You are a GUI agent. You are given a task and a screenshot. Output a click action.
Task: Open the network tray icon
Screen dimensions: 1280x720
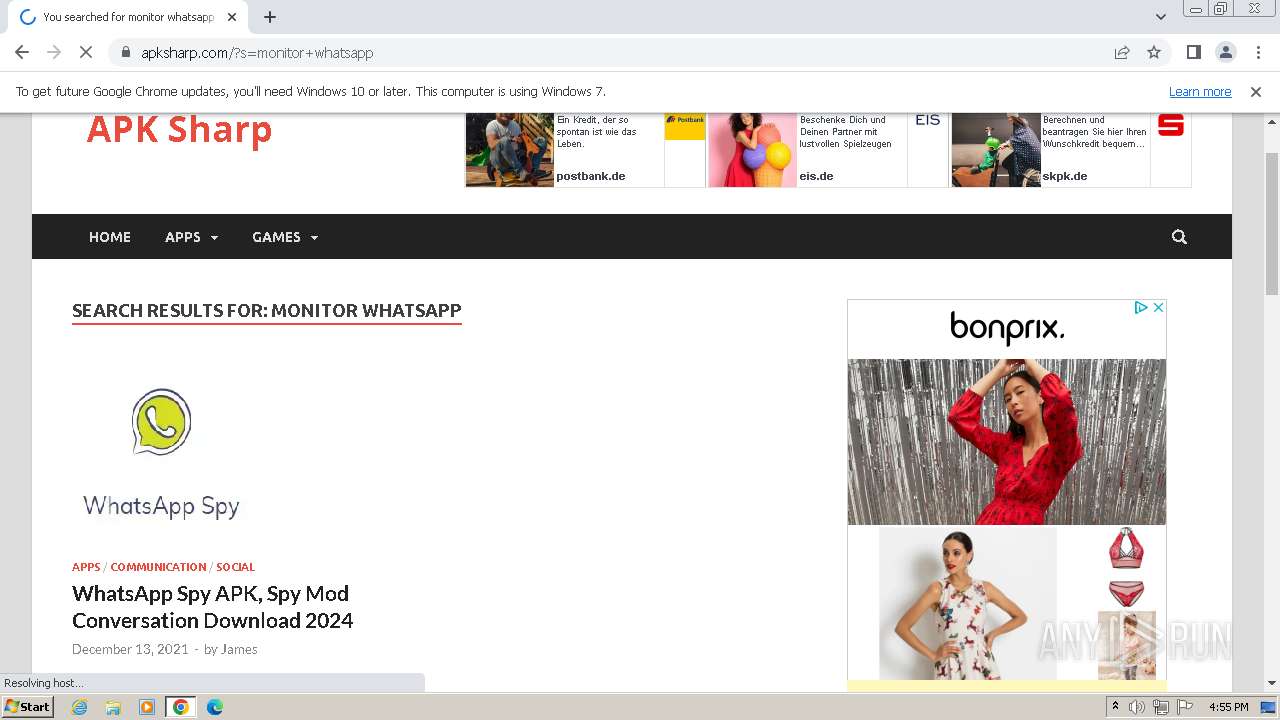(x=1161, y=707)
